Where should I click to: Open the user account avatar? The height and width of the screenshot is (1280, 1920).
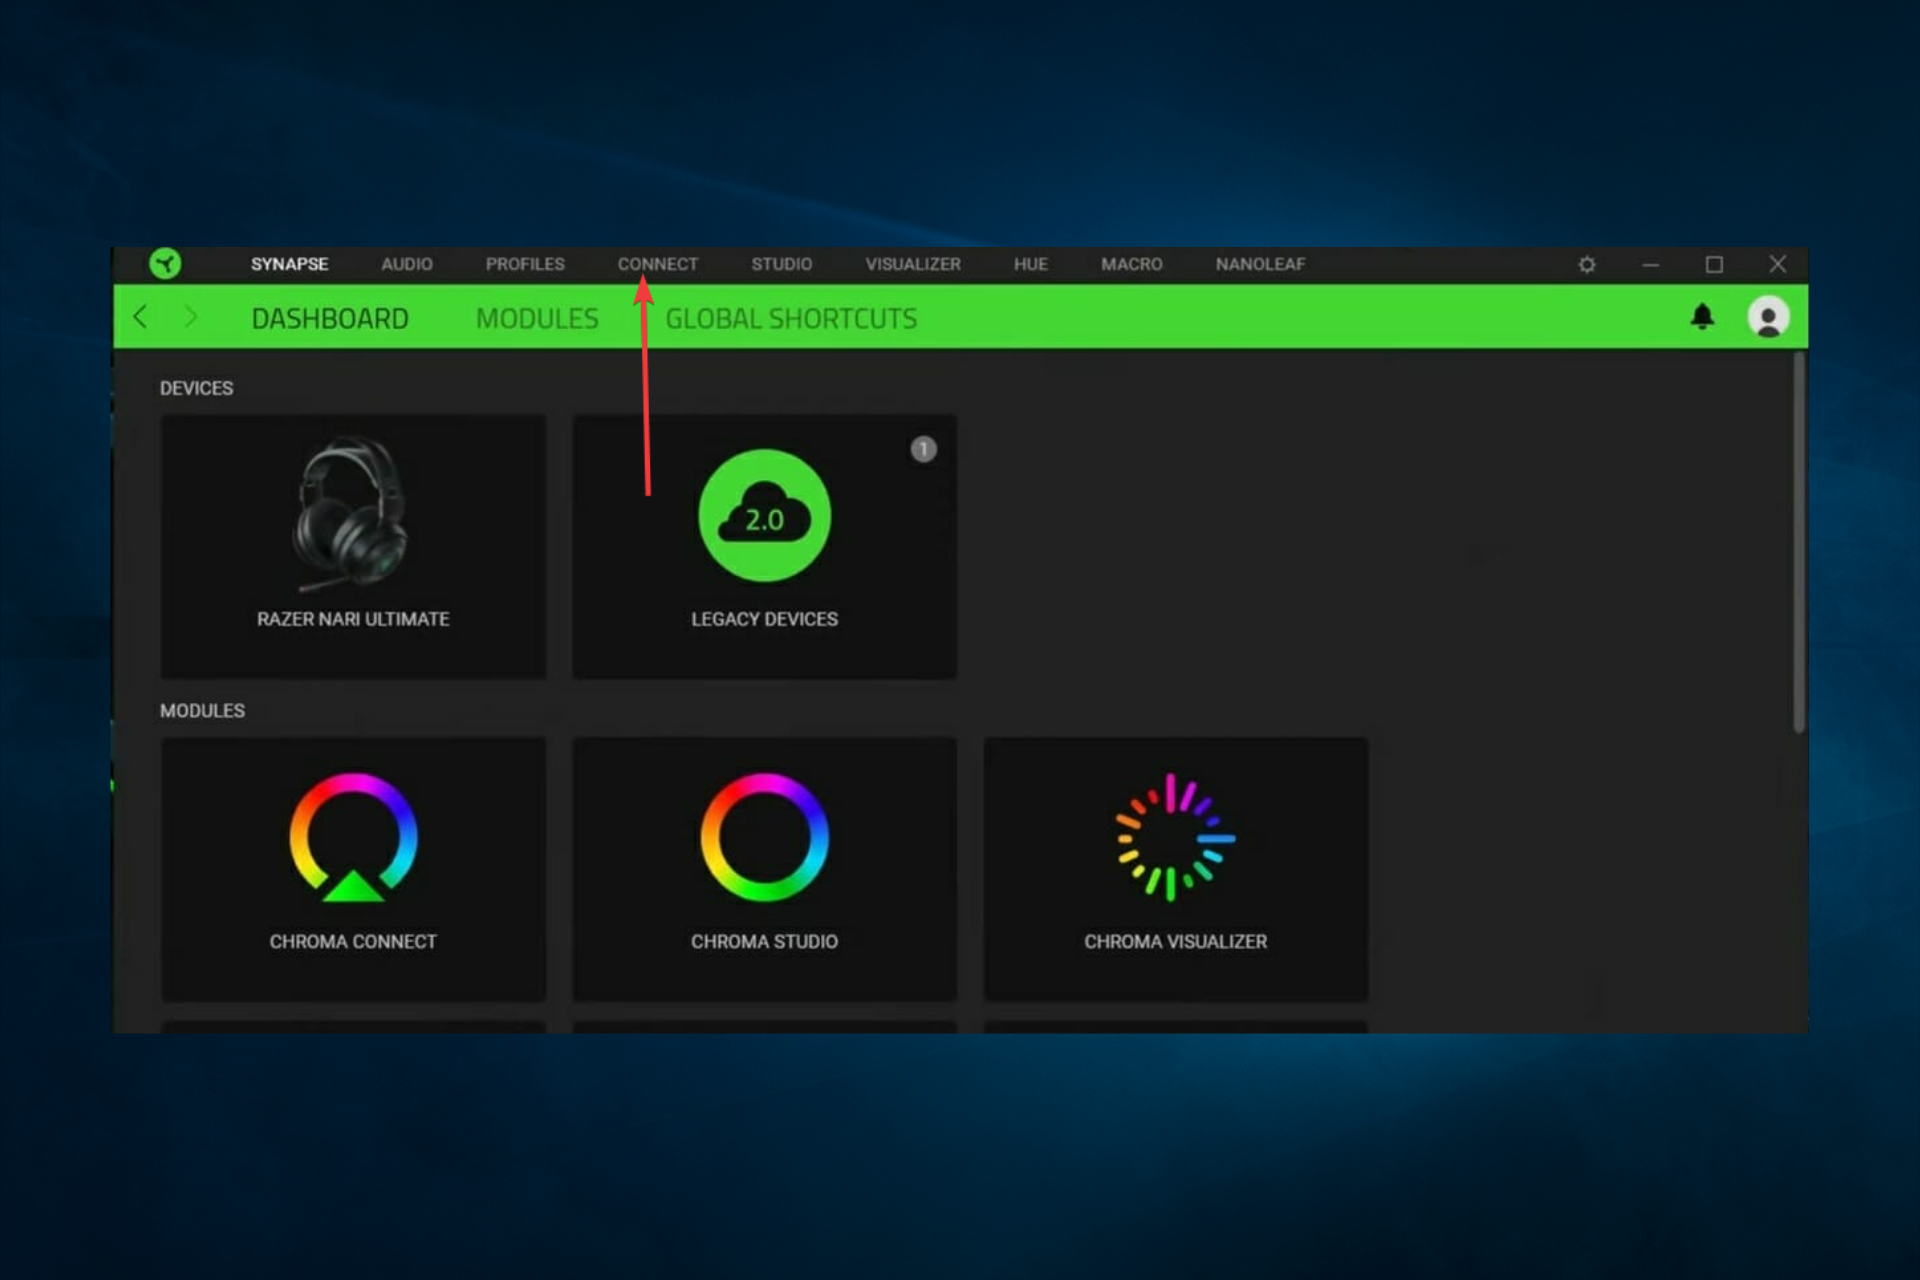pos(1768,317)
